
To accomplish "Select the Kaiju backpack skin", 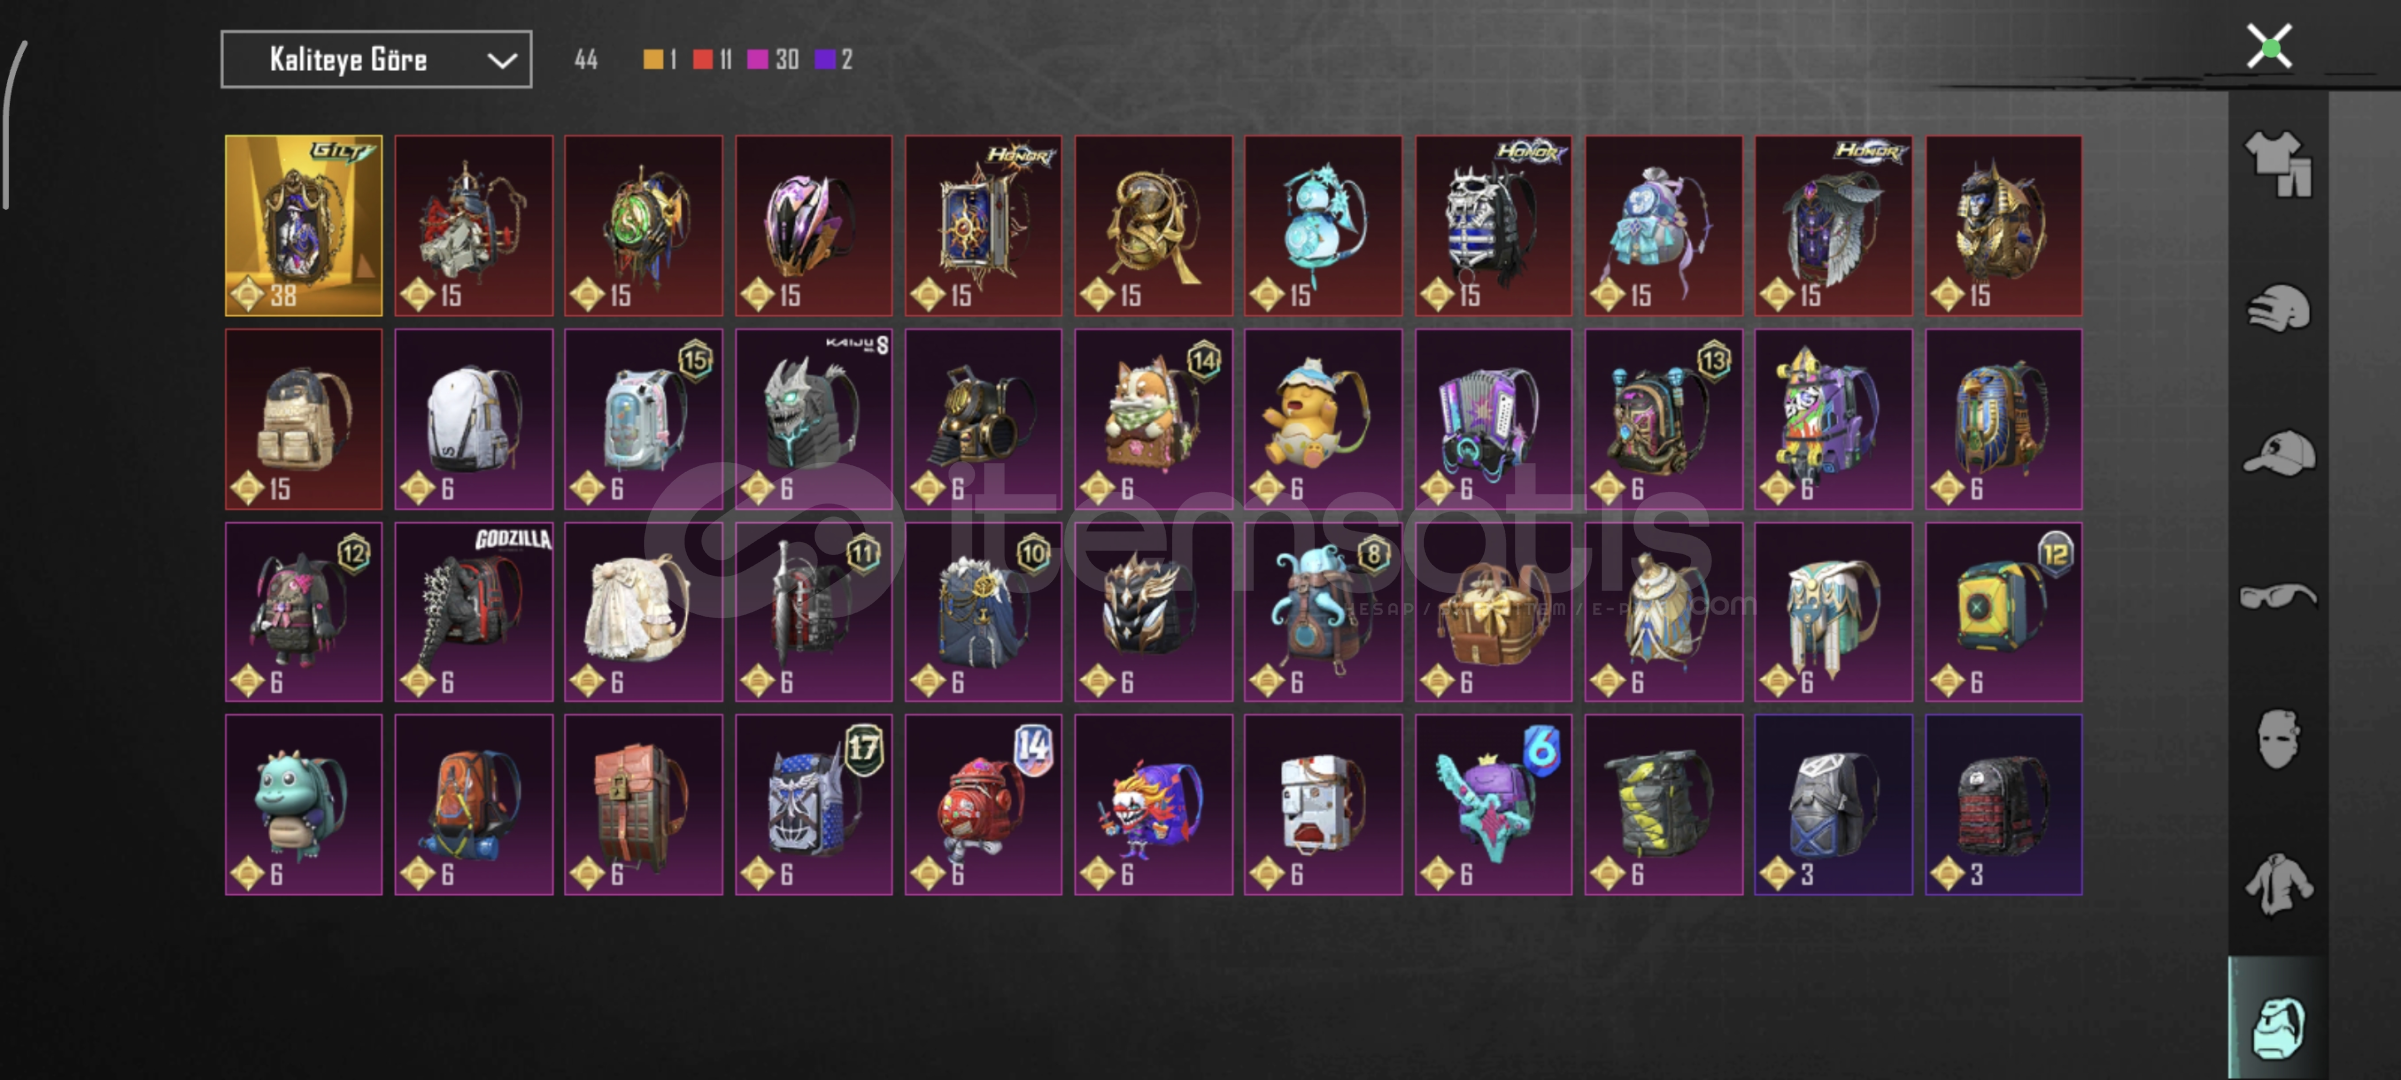I will click(x=814, y=419).
